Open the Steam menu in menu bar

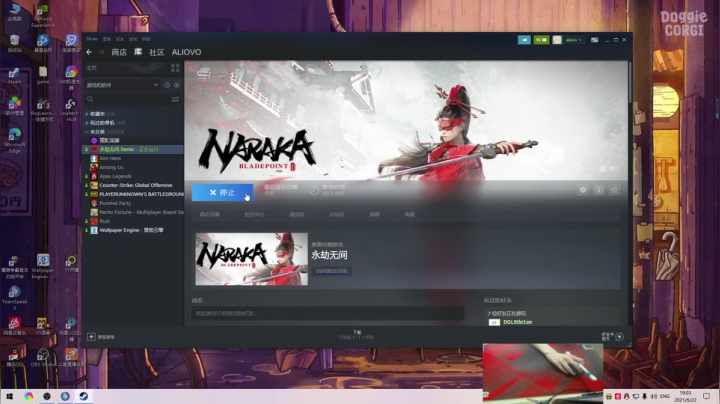92,39
